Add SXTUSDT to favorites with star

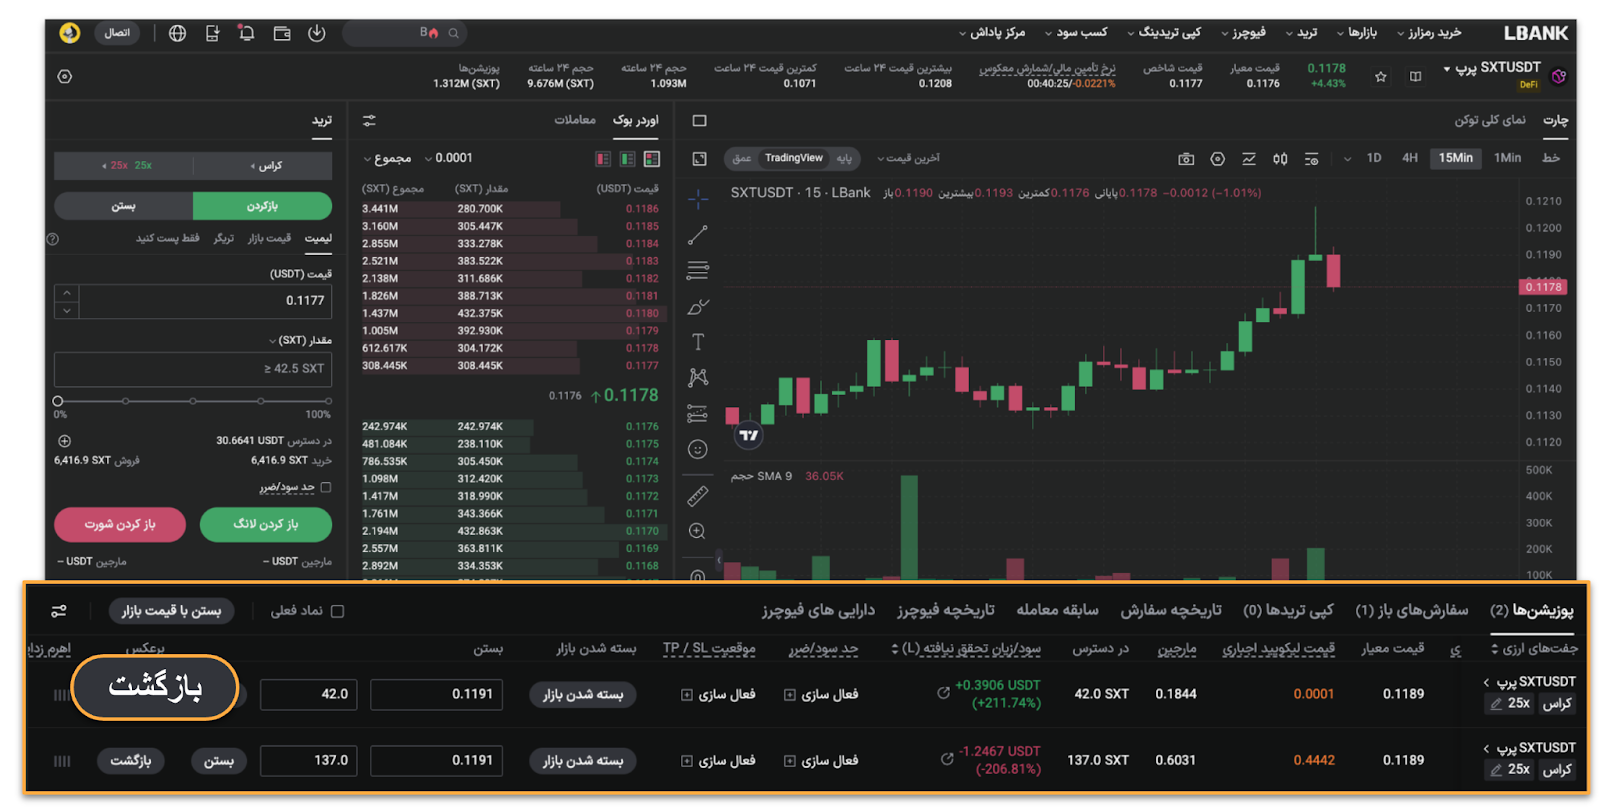click(x=1380, y=76)
